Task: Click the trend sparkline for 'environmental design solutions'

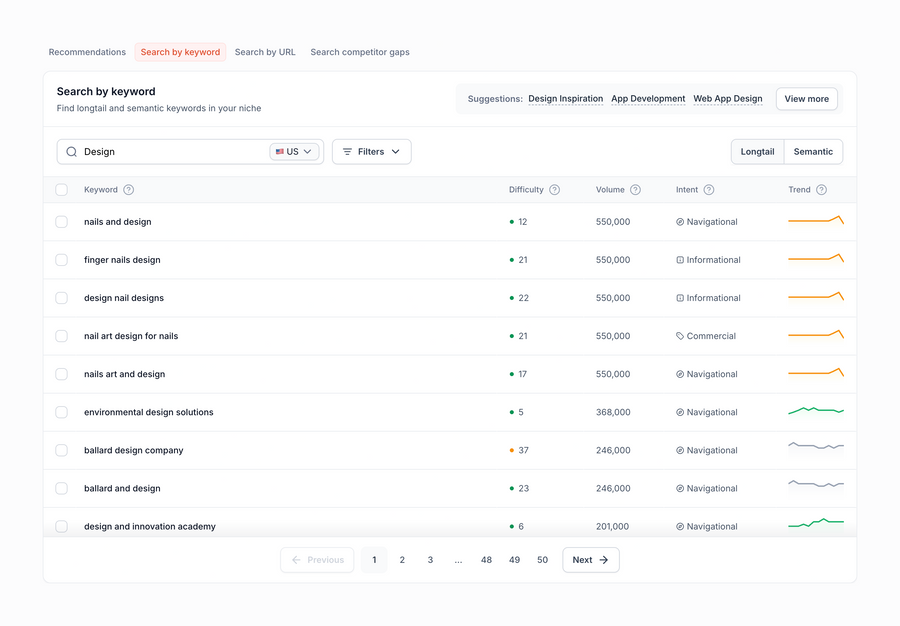Action: 816,411
